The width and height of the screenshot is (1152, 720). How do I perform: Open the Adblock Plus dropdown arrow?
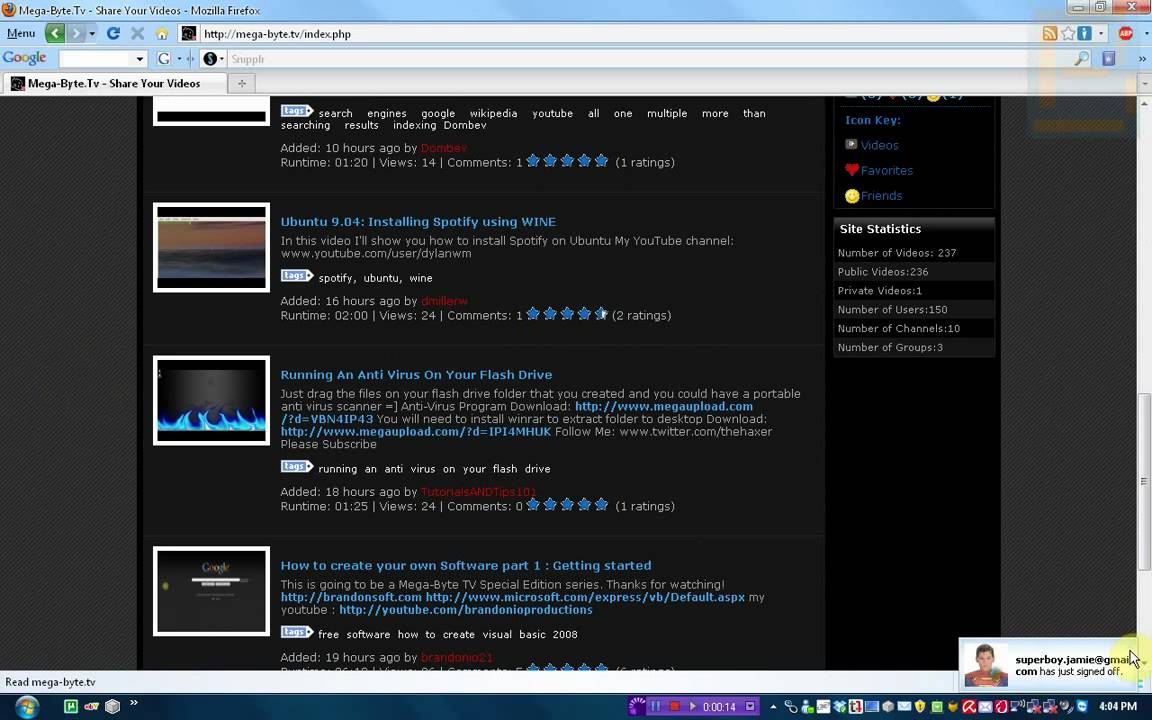pyautogui.click(x=1145, y=34)
